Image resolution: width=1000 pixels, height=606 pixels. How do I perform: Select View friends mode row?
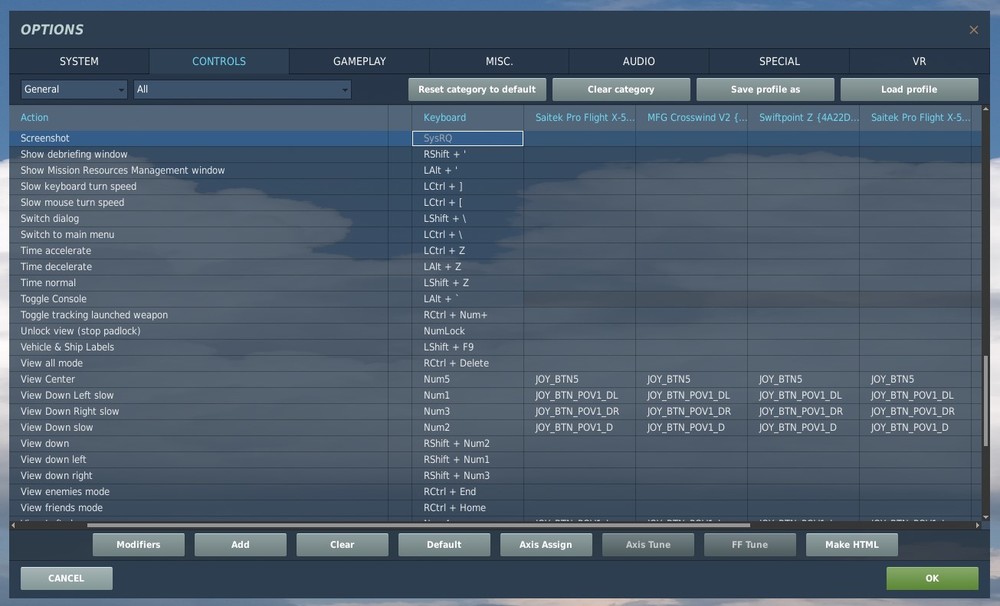pos(496,508)
